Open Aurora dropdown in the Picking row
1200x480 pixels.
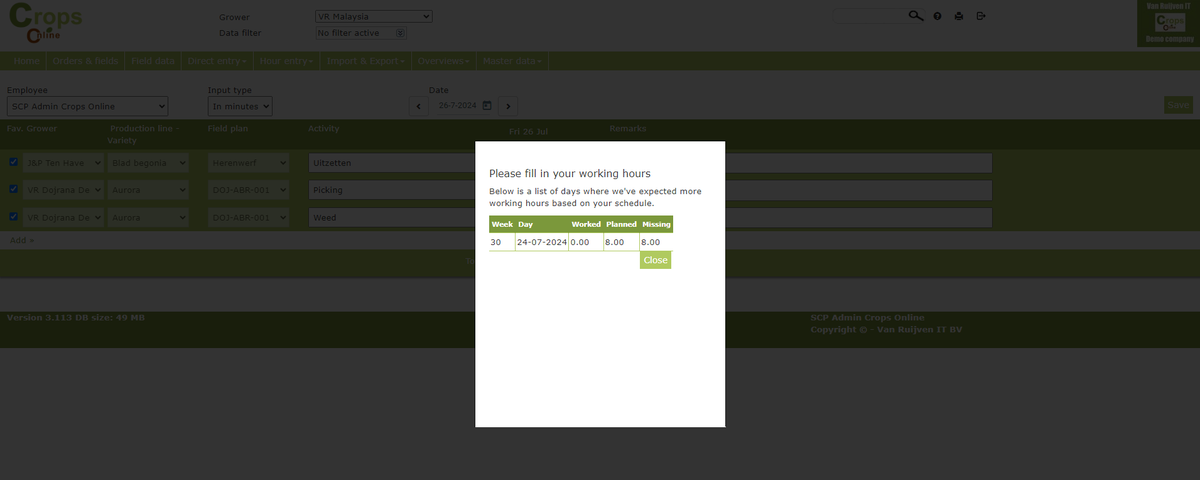point(148,190)
